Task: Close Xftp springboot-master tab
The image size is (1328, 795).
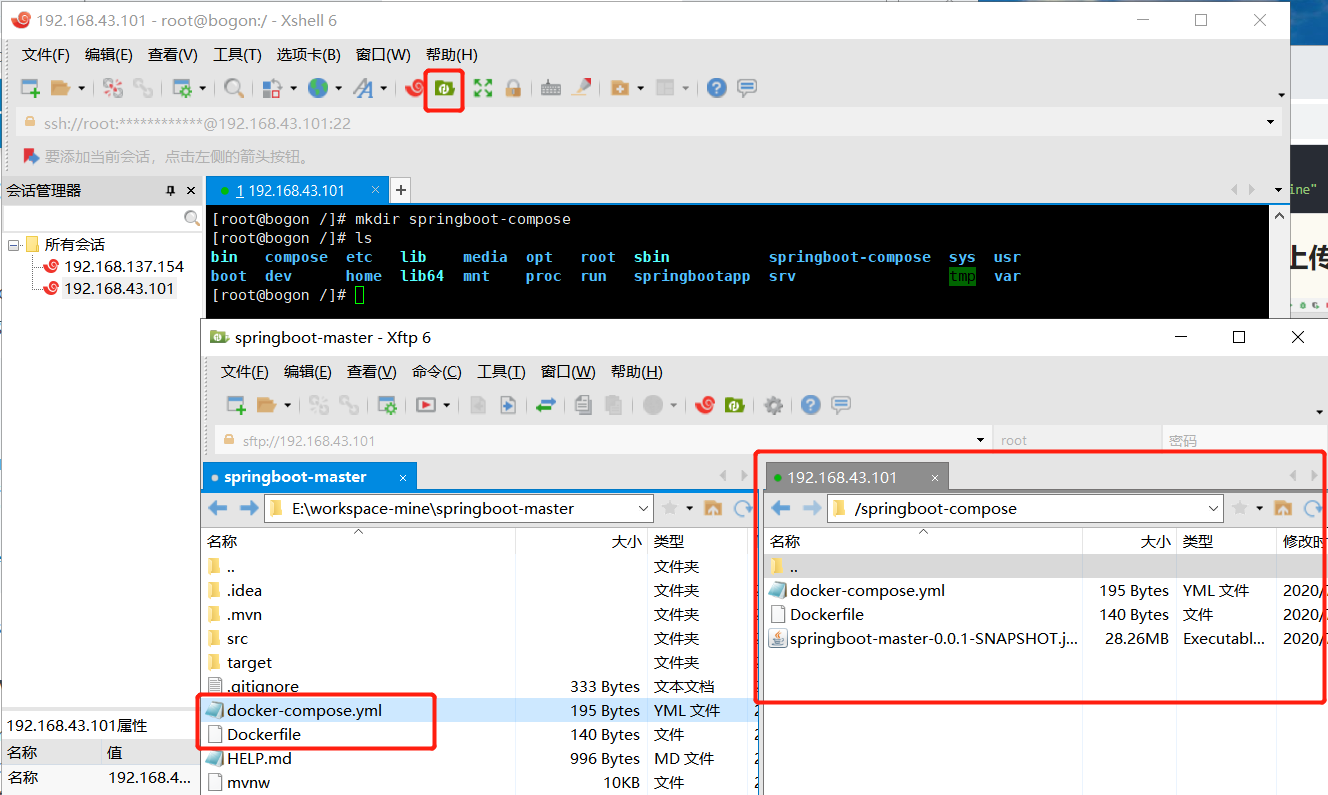Action: 403,477
